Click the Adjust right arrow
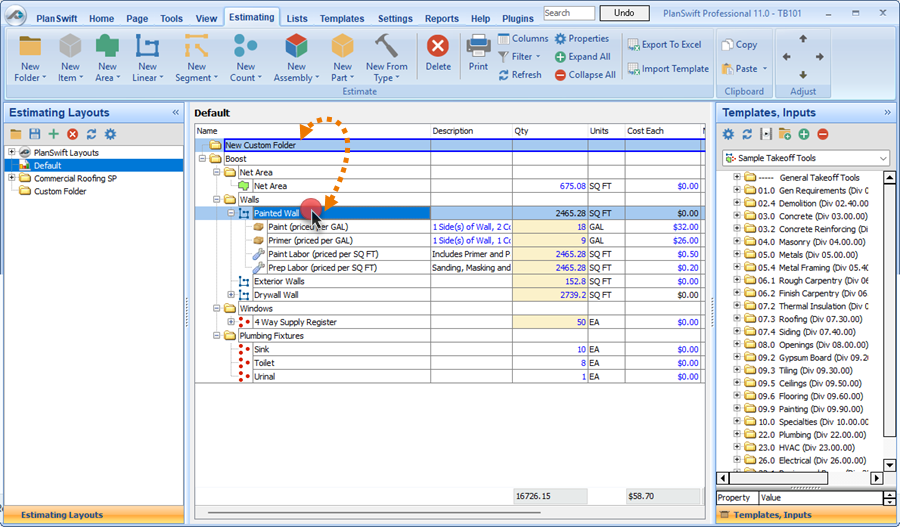Viewport: 900px width, 527px height. (820, 56)
